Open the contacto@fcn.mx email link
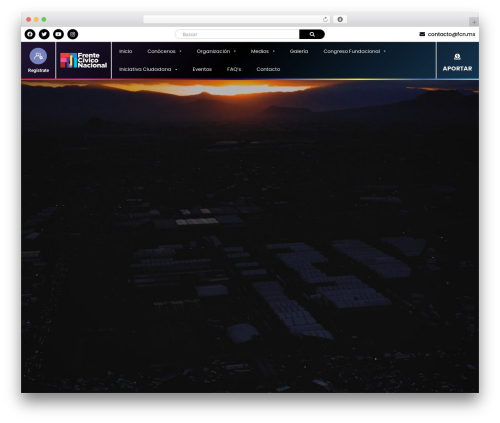 pos(451,34)
